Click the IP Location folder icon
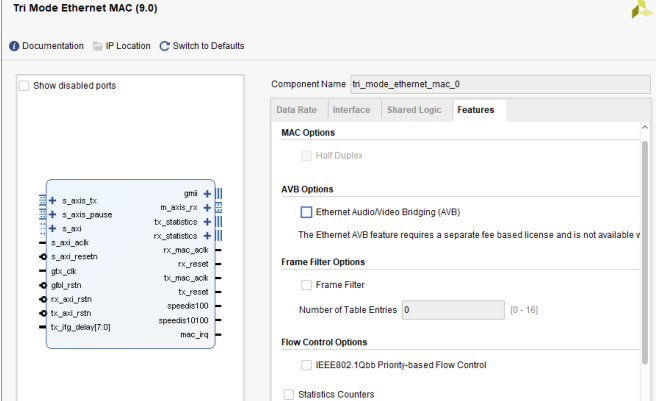Viewport: 656px width, 401px height. [x=97, y=46]
